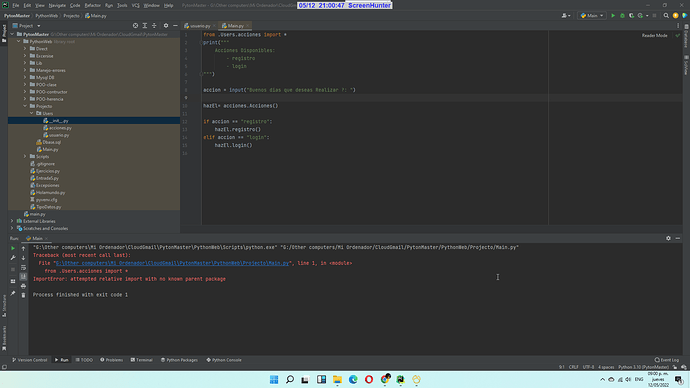
Task: Expand the External Libraries node
Action: click(12, 221)
